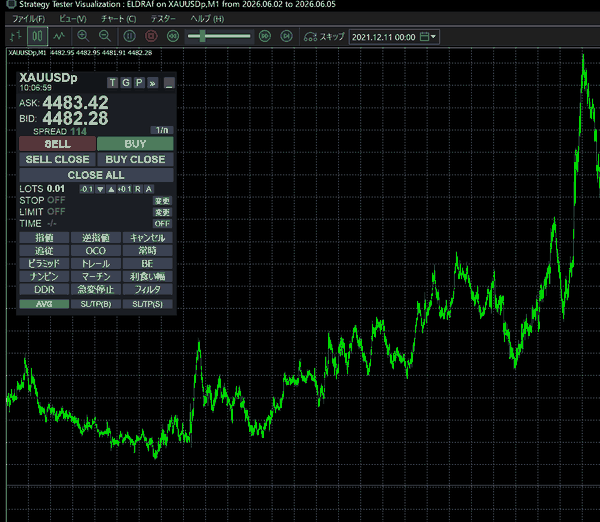600x522 pixels.
Task: Adjust the playback speed slider
Action: pyautogui.click(x=202, y=36)
